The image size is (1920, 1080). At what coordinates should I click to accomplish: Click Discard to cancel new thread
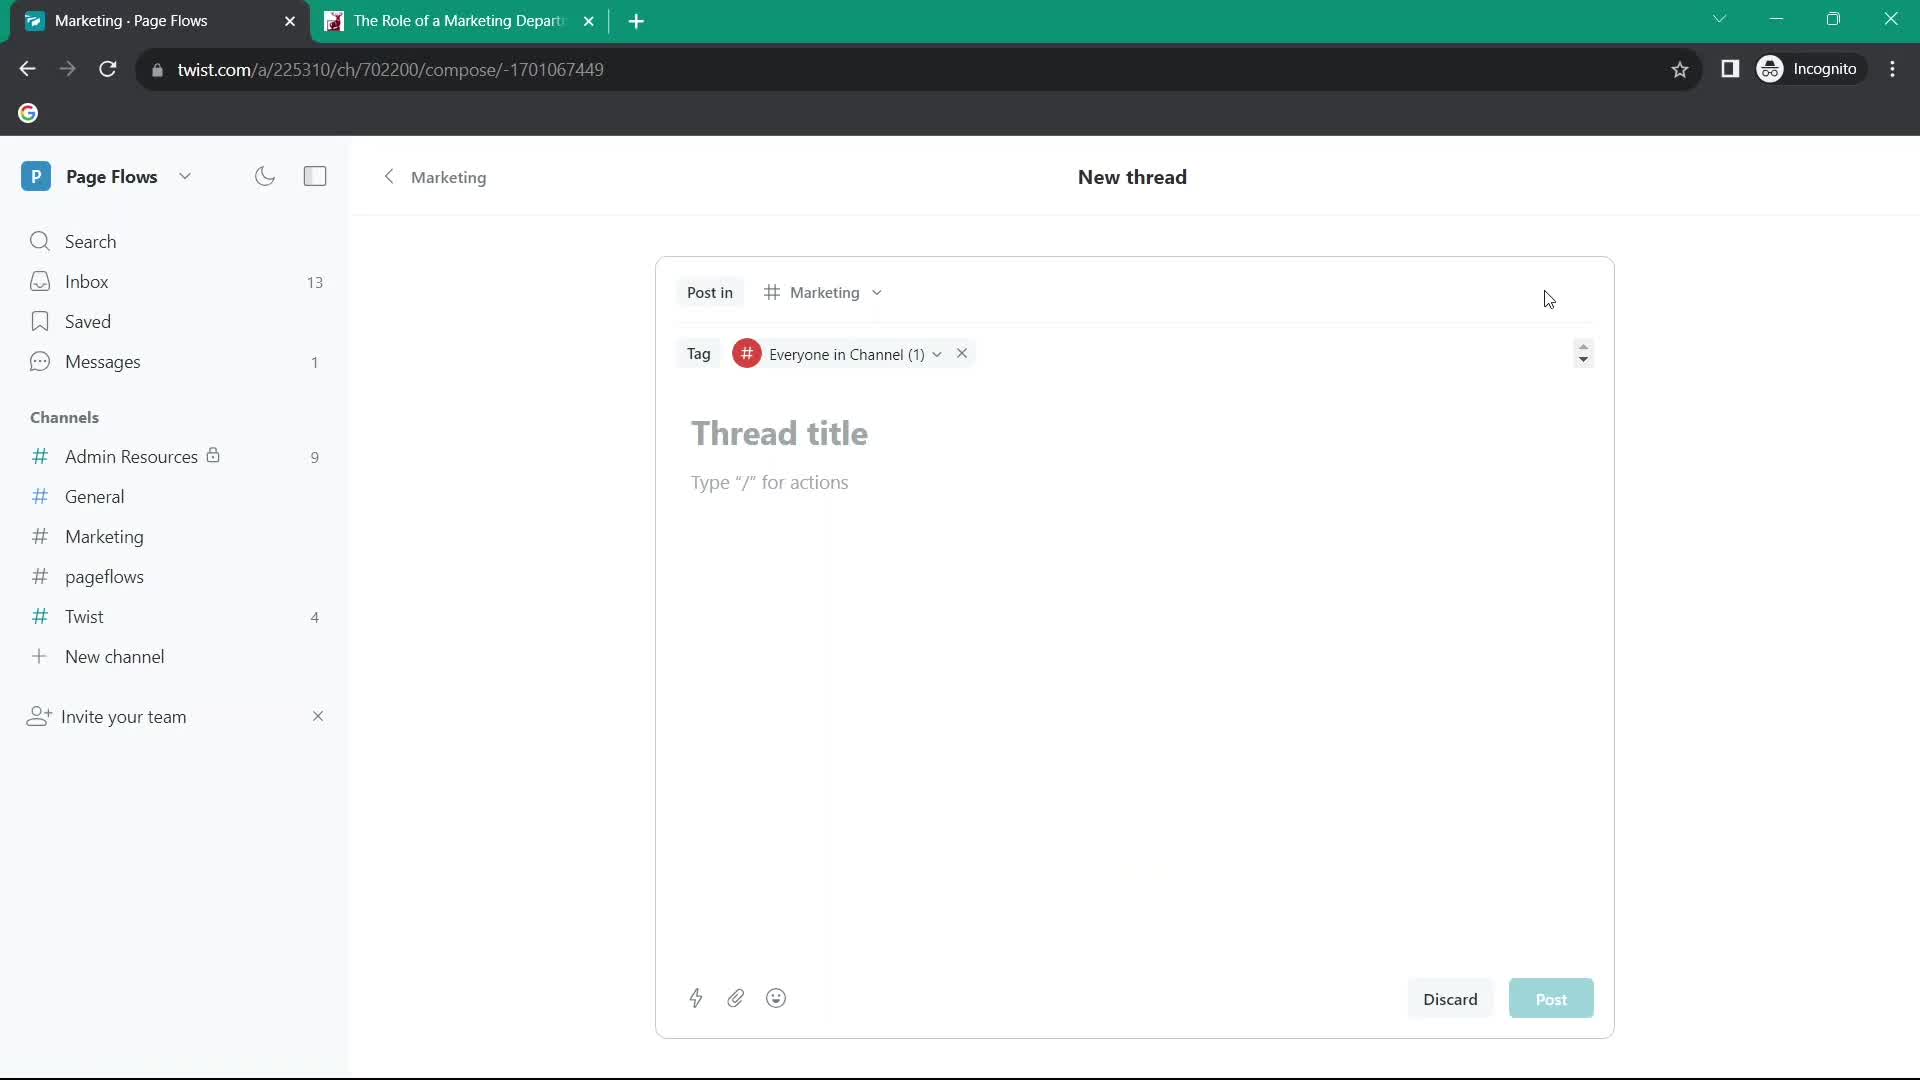click(x=1449, y=998)
